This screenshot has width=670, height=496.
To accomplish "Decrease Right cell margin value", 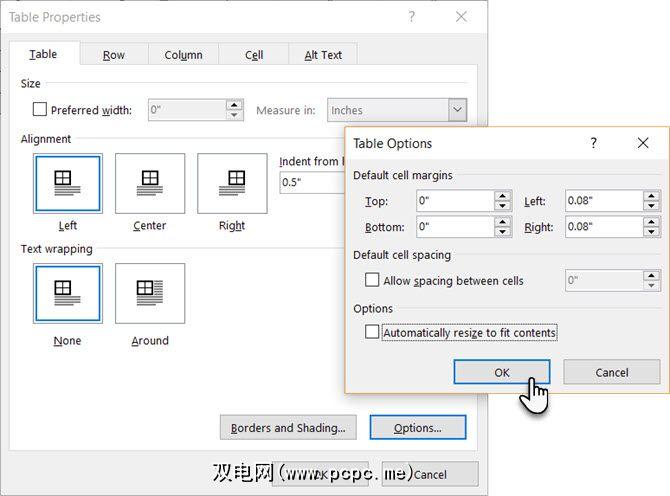I will [651, 232].
